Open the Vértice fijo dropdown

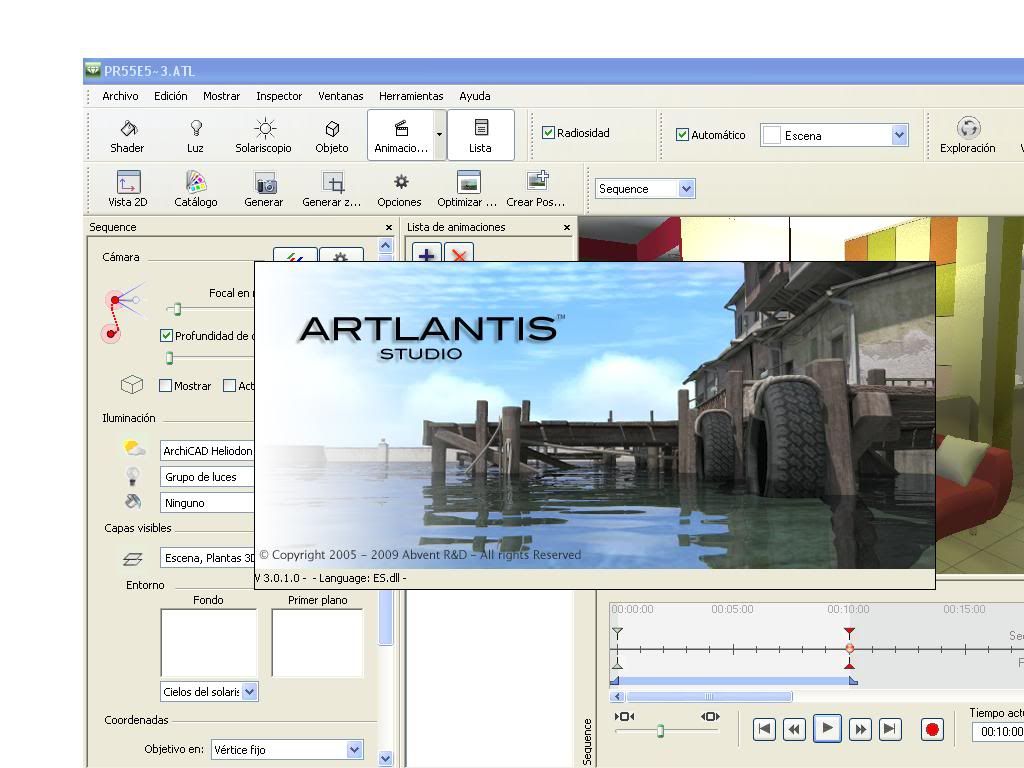tap(287, 750)
